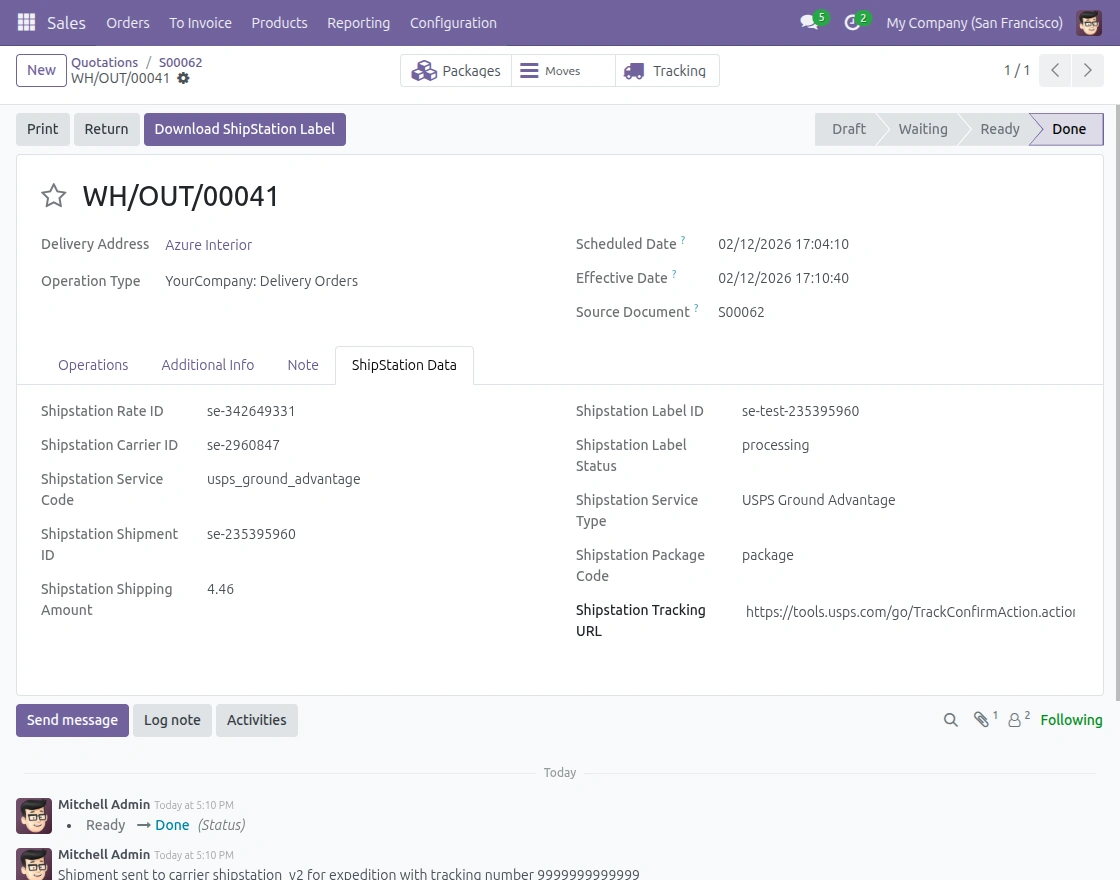The height and width of the screenshot is (880, 1120).
Task: Go to next record arrow
Action: (x=1087, y=70)
